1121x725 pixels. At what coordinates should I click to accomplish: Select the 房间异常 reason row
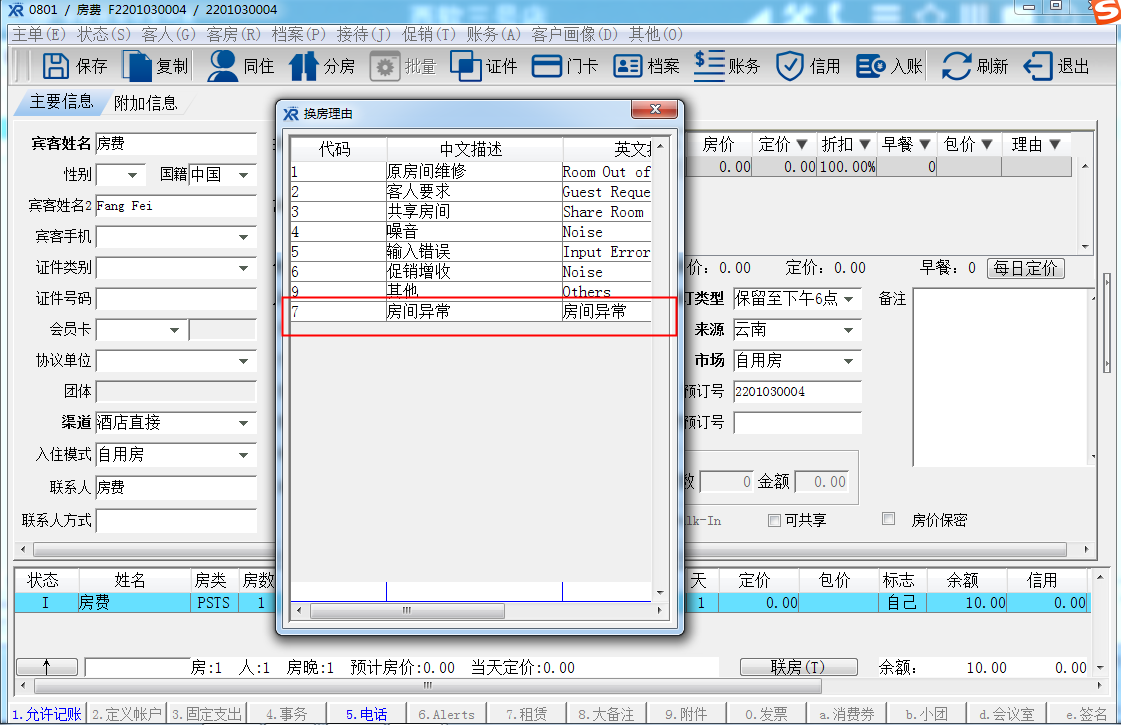tap(470, 312)
